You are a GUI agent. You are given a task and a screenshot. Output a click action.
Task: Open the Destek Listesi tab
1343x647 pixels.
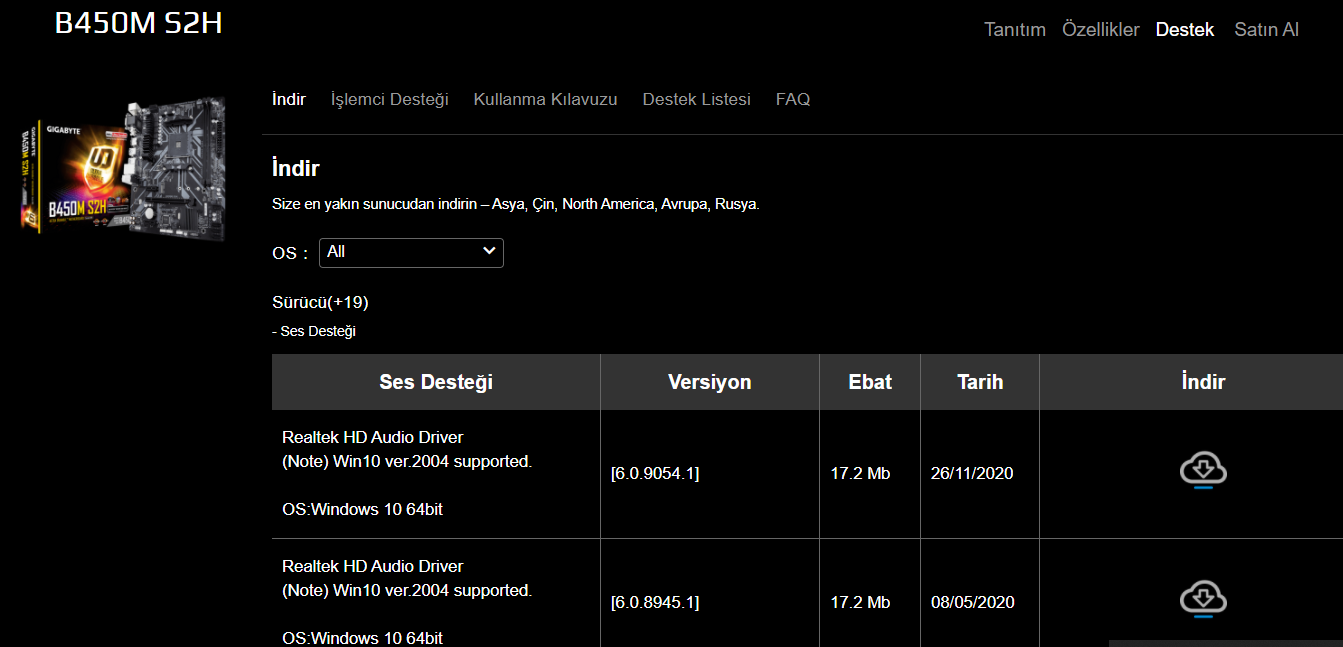coord(696,99)
